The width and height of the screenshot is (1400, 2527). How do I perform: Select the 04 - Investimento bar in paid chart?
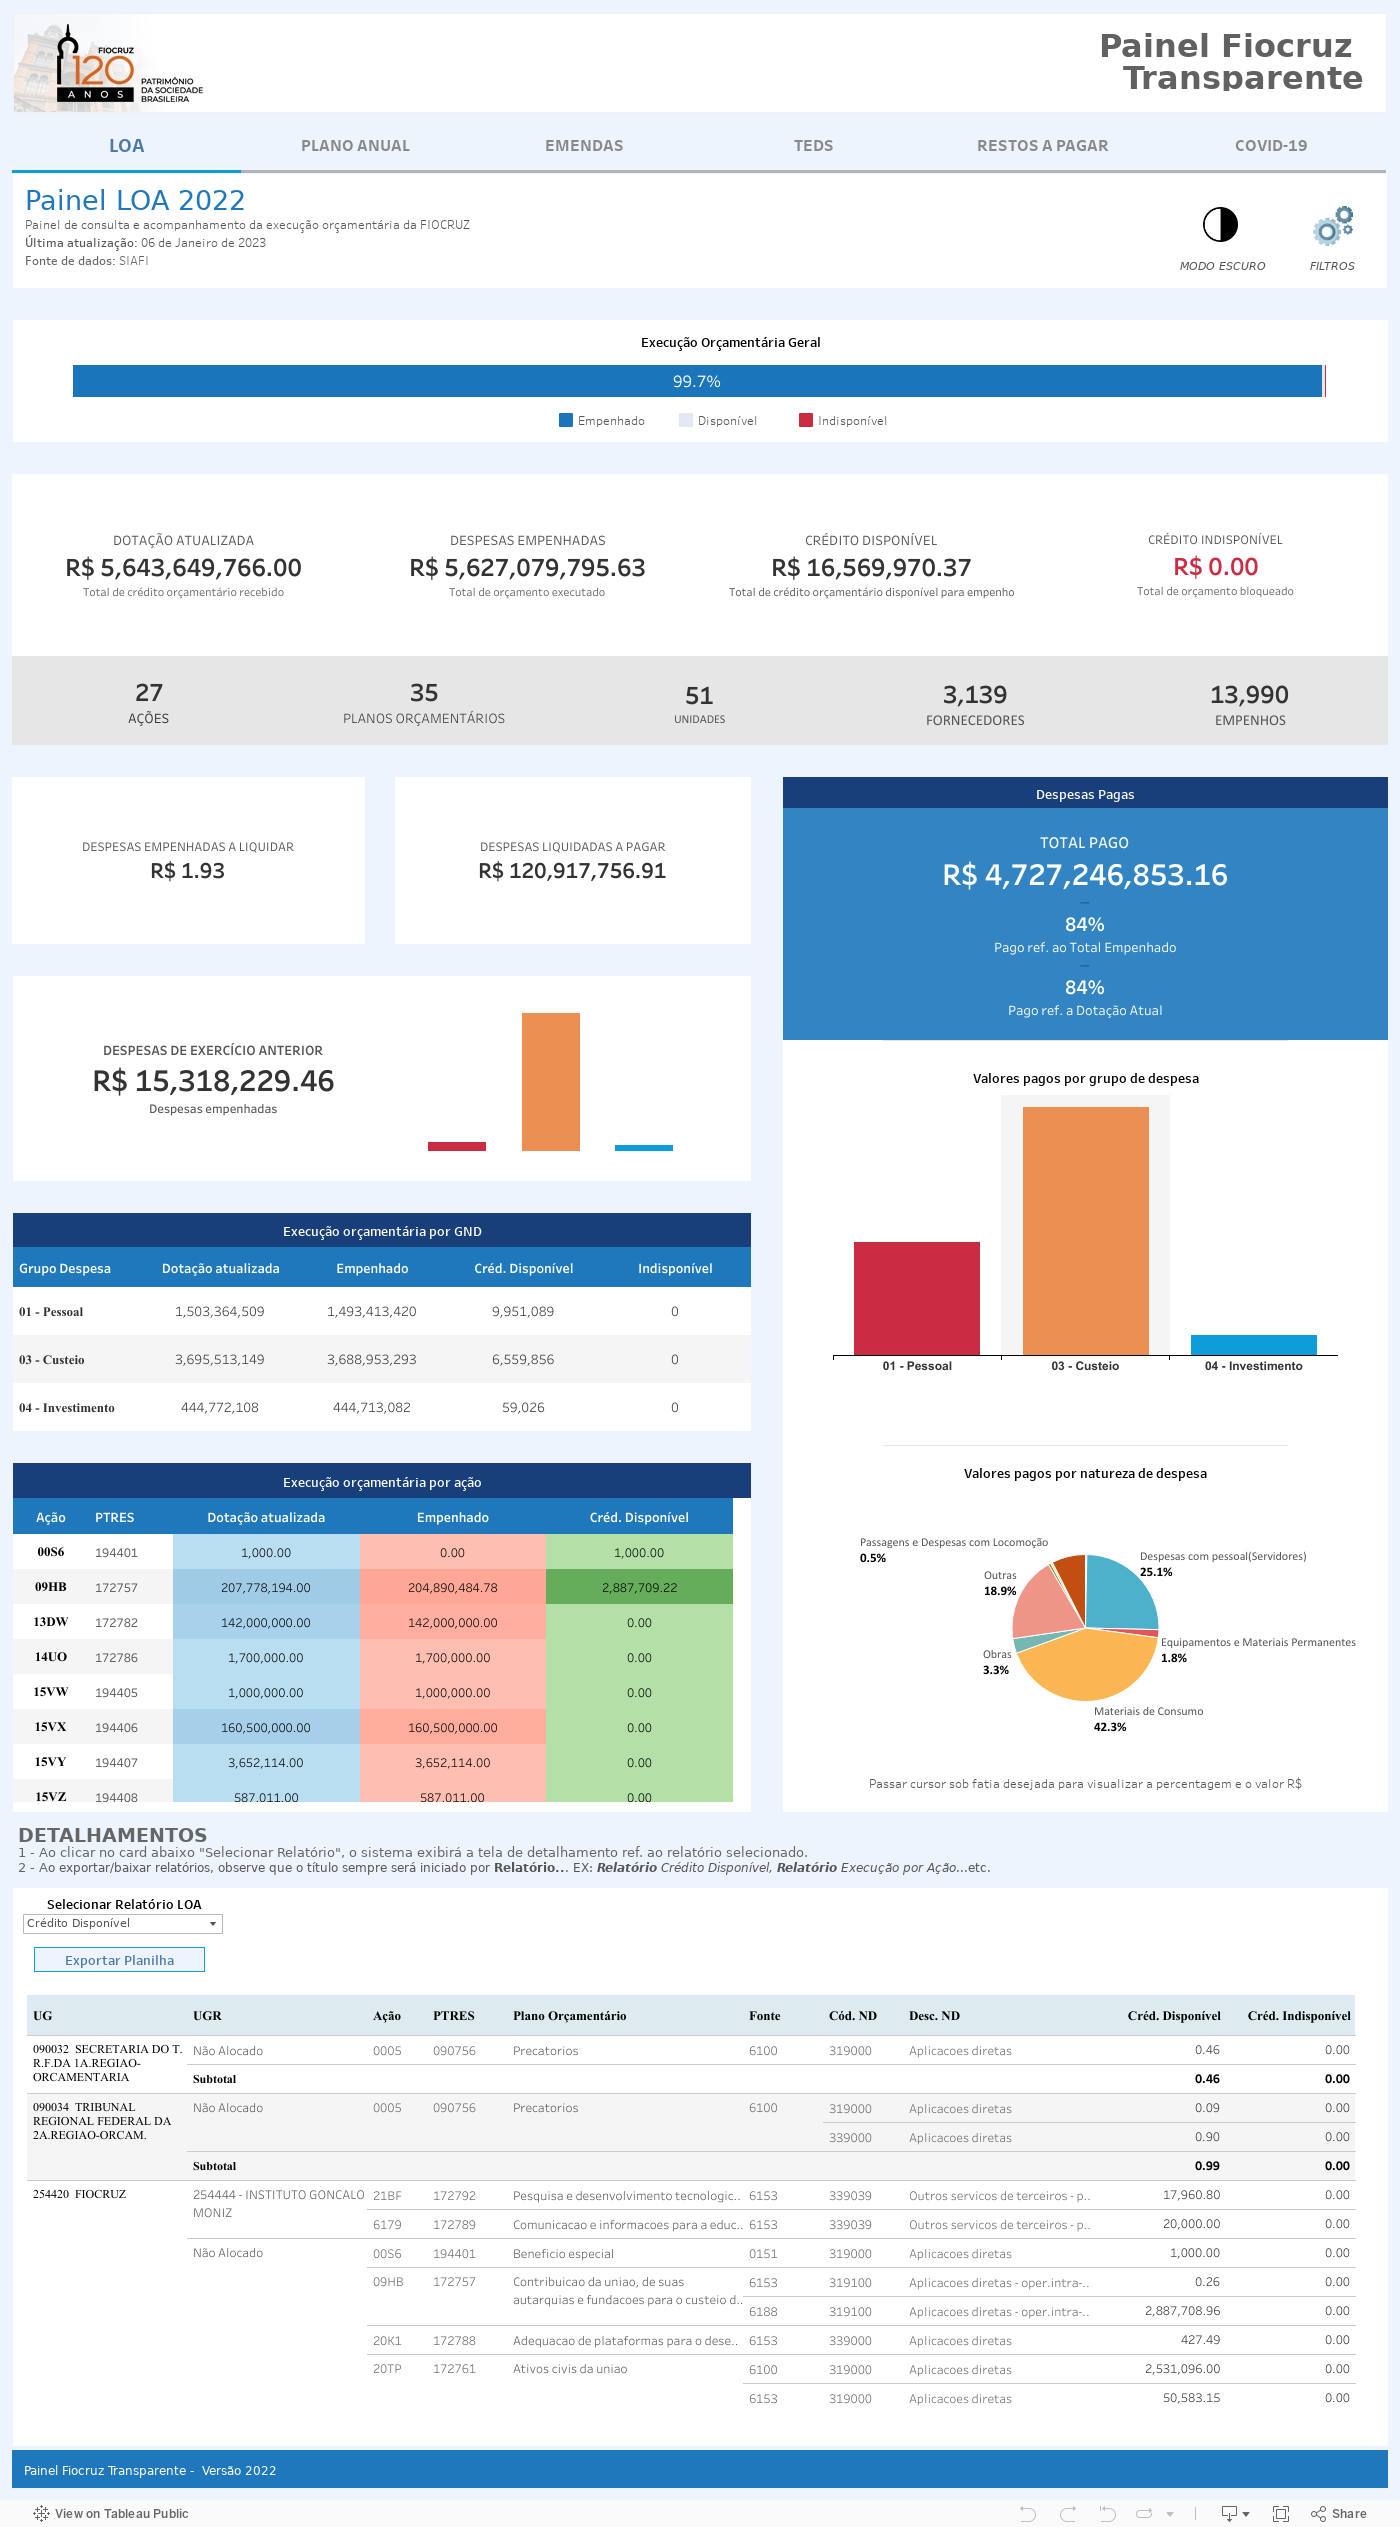coord(1254,1345)
